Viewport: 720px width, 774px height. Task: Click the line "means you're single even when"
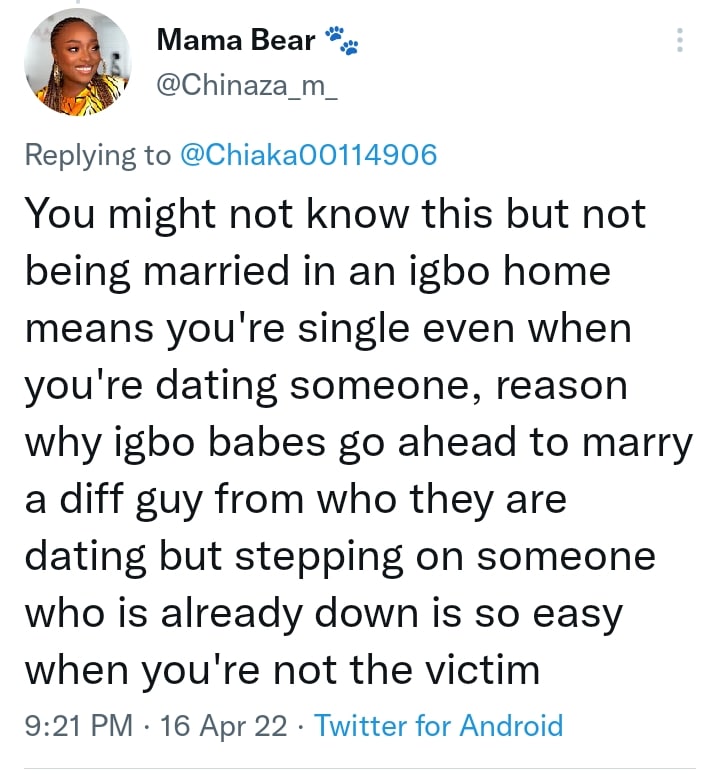point(327,327)
